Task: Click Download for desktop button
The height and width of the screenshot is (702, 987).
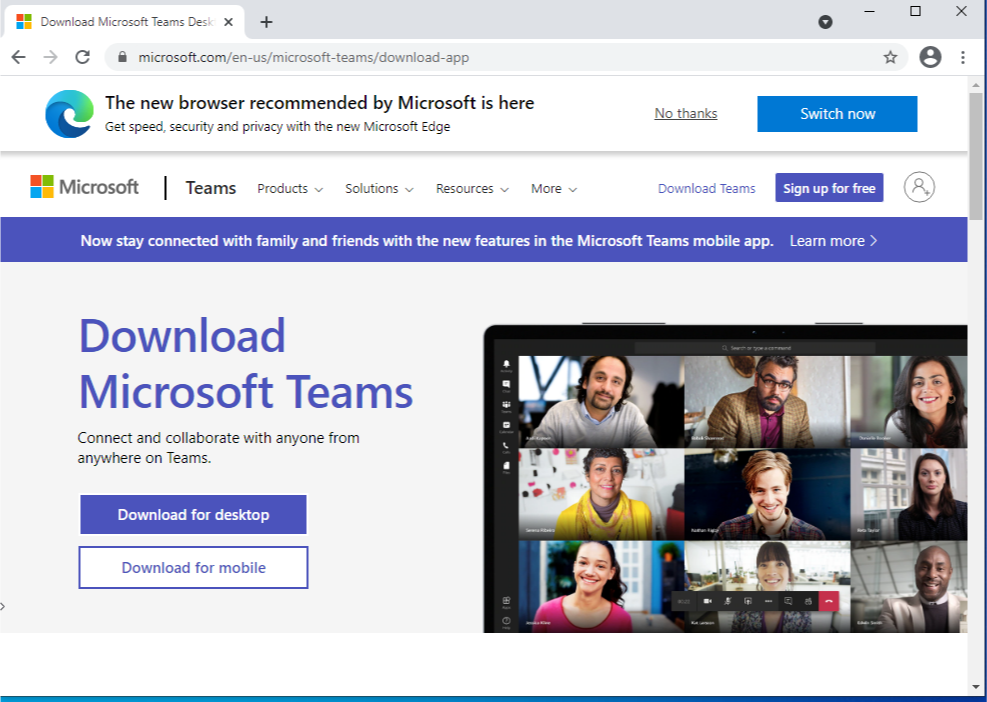Action: (193, 514)
